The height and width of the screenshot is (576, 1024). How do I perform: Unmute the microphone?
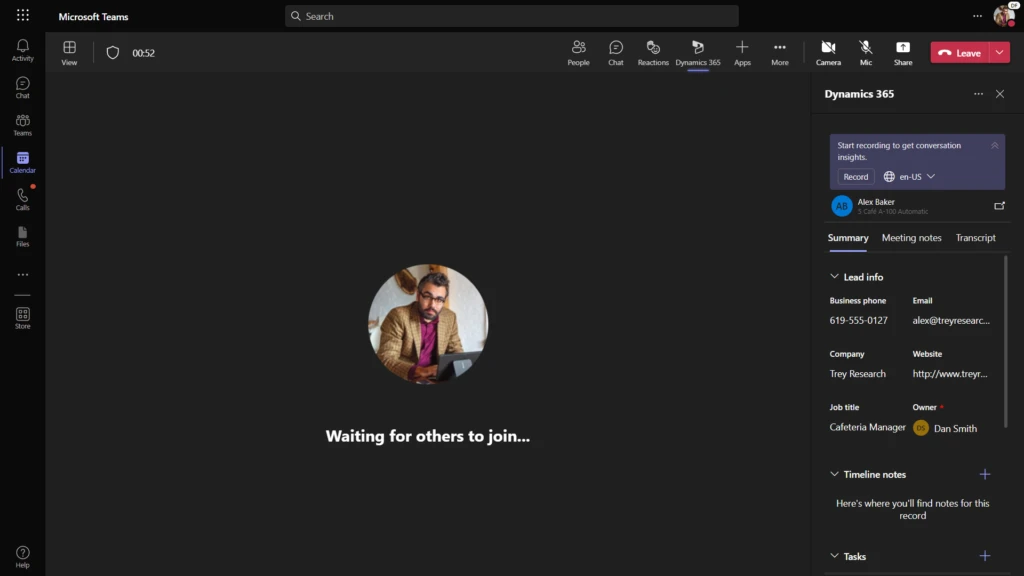coord(865,52)
